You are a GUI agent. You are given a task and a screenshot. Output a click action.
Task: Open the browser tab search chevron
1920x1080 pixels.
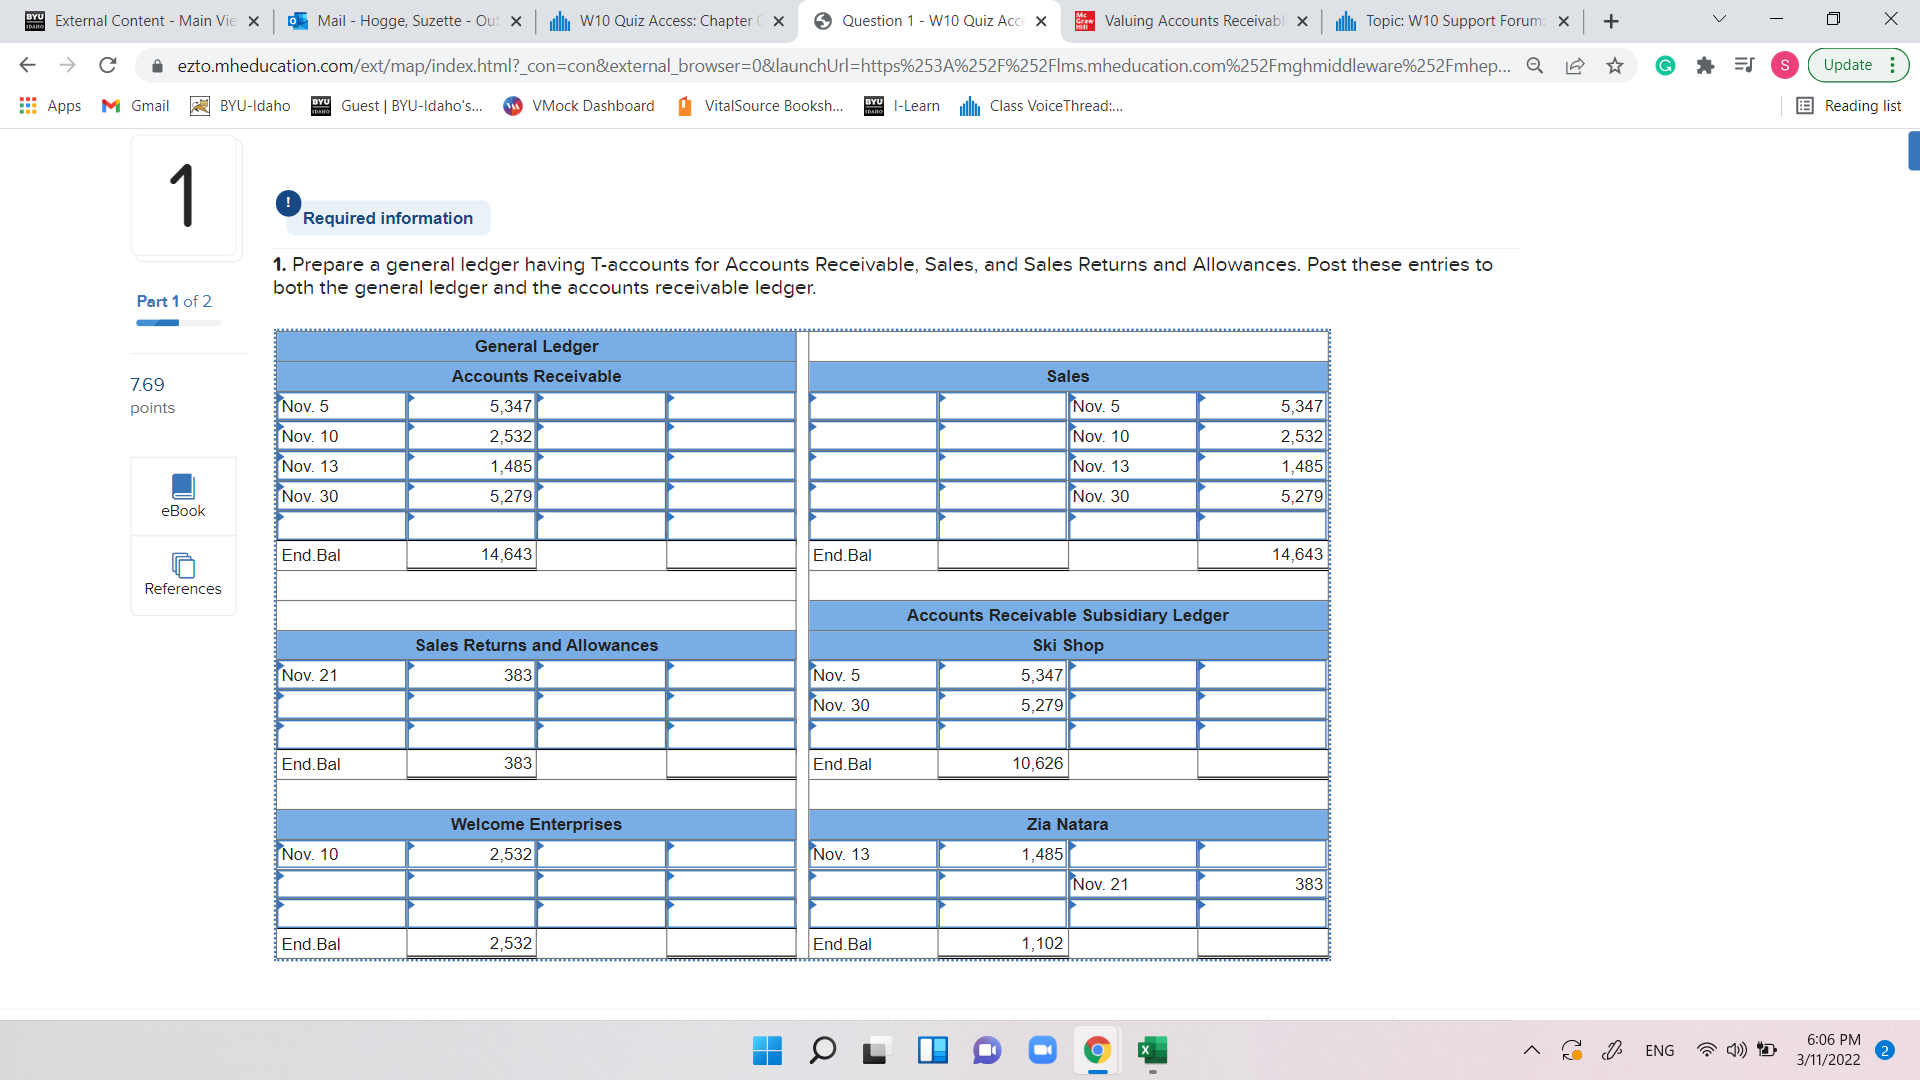pos(1718,19)
